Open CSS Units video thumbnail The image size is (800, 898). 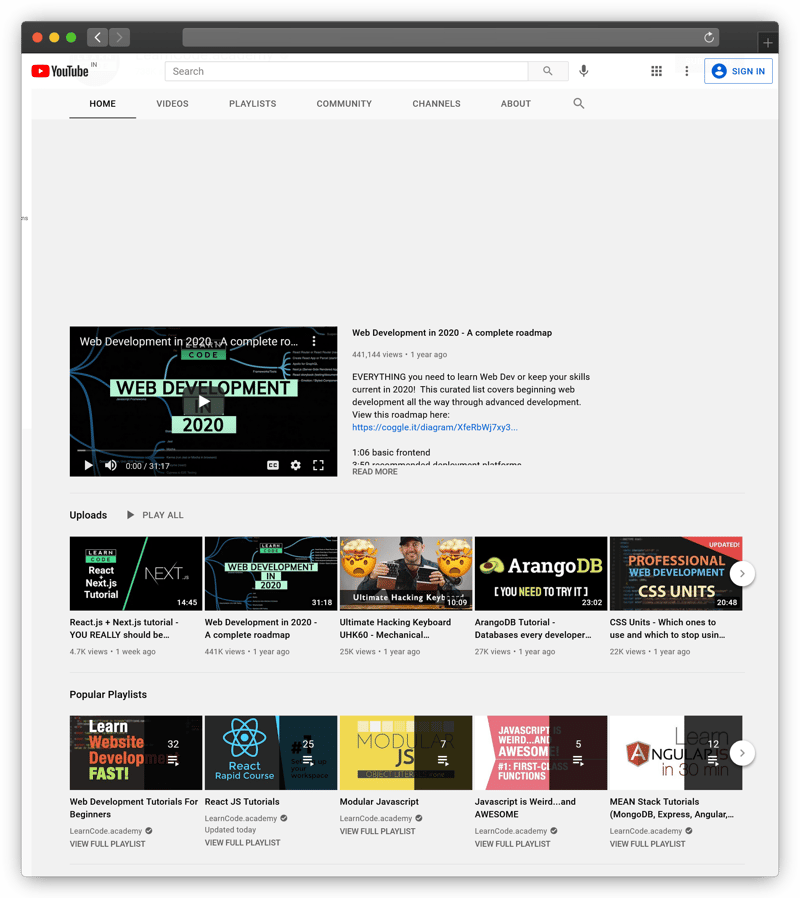[x=676, y=573]
